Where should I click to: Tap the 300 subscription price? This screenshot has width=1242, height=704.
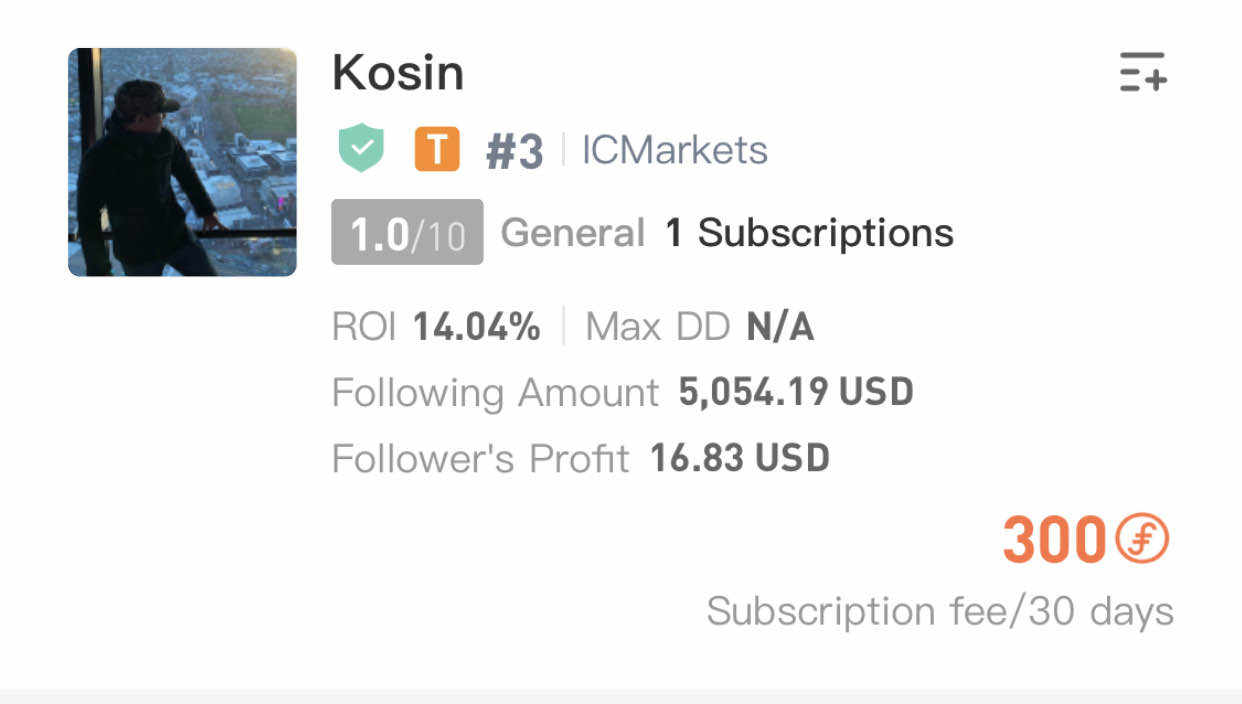[1054, 540]
